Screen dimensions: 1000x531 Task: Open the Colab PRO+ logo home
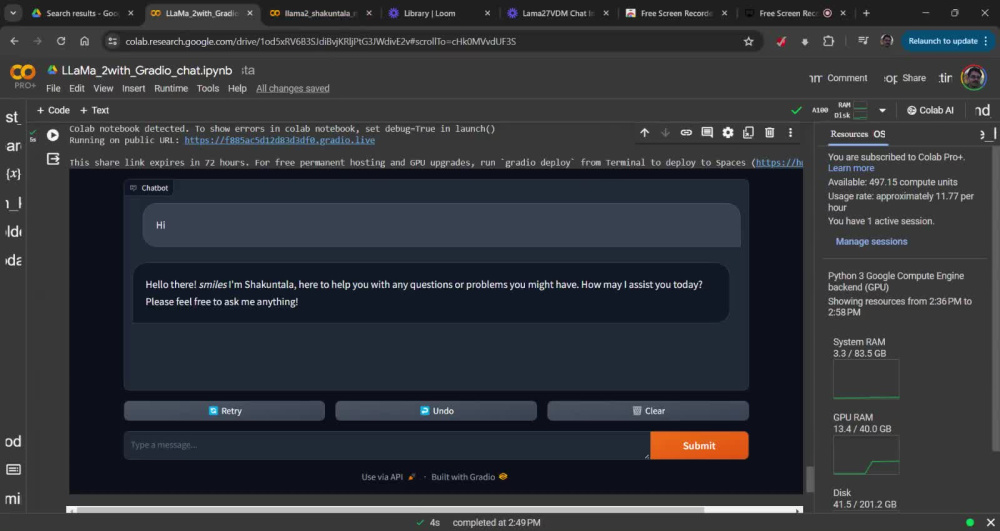(x=23, y=76)
